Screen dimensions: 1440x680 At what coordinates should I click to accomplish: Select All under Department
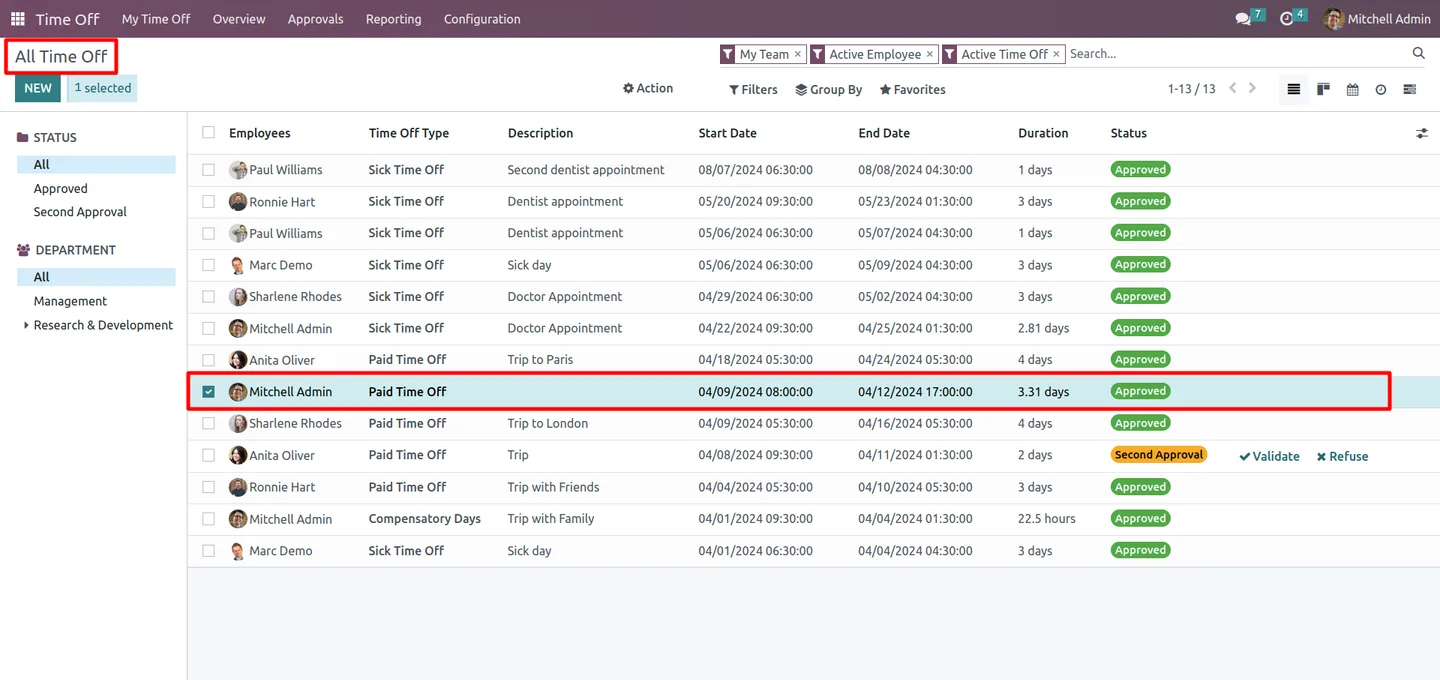97,277
